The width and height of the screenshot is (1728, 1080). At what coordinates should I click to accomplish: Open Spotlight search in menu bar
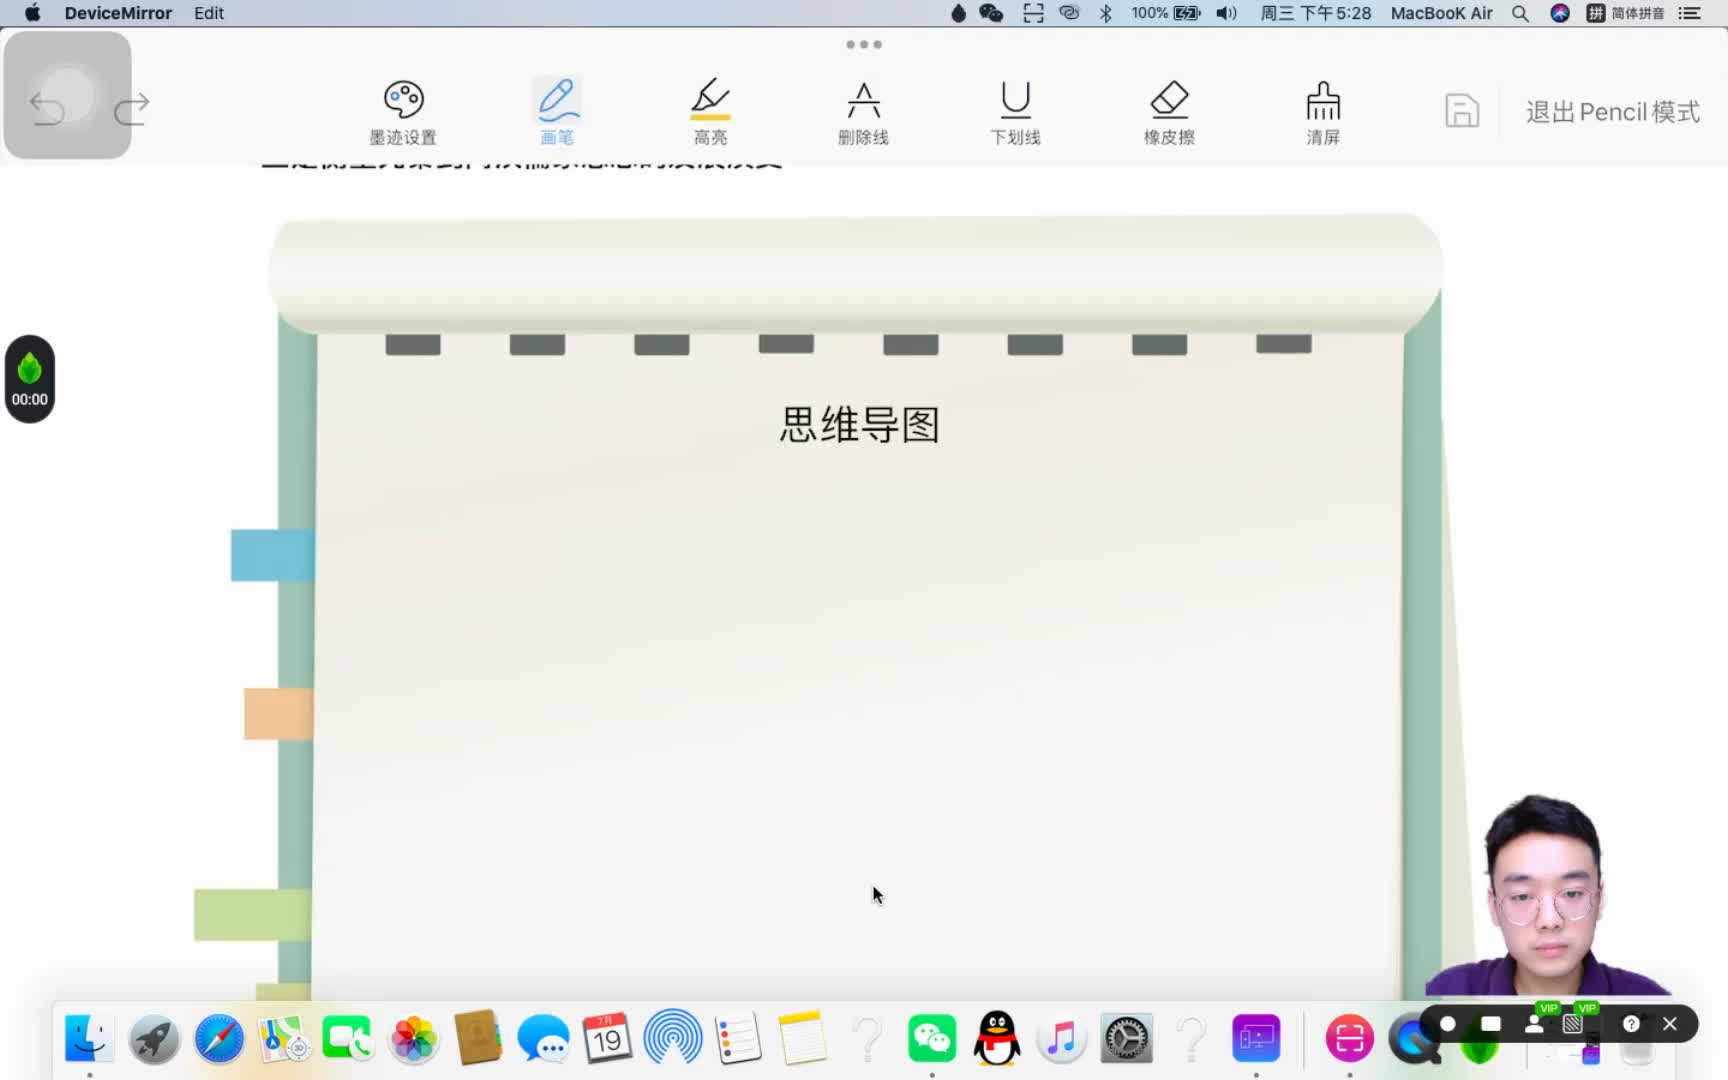tap(1520, 13)
